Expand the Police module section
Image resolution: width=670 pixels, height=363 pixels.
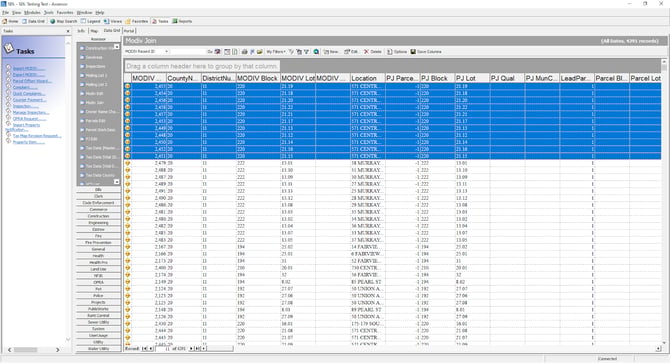pos(98,296)
